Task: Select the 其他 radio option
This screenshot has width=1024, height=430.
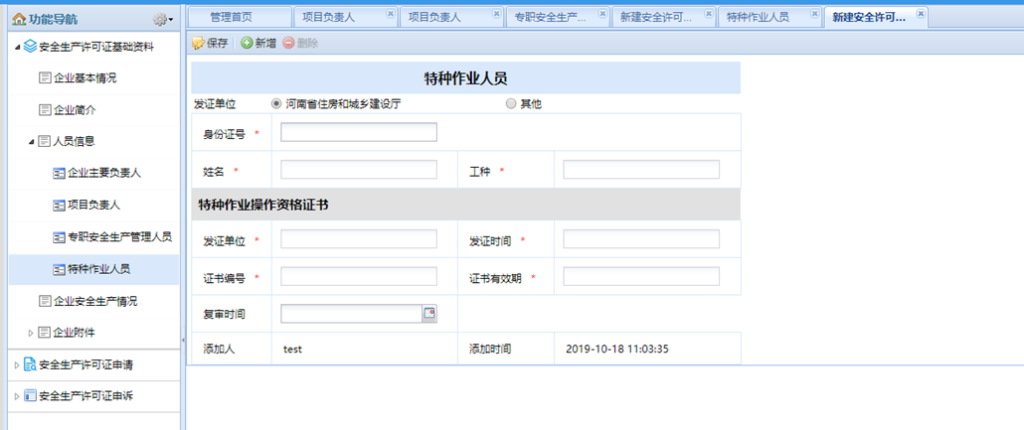Action: [x=511, y=103]
